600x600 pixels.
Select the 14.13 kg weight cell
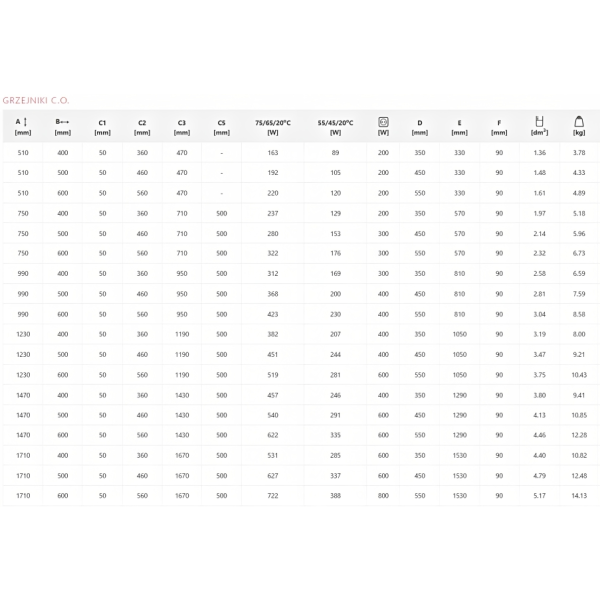tap(578, 495)
